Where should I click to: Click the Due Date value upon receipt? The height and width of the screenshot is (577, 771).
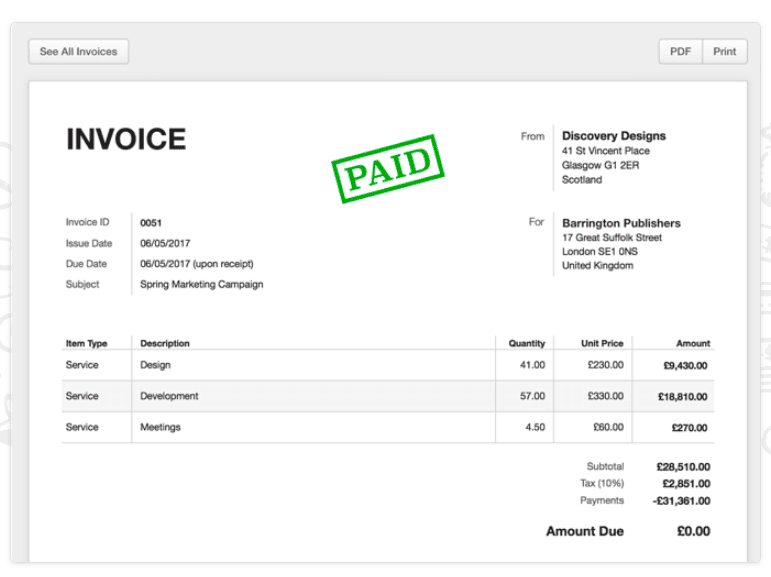pos(196,264)
